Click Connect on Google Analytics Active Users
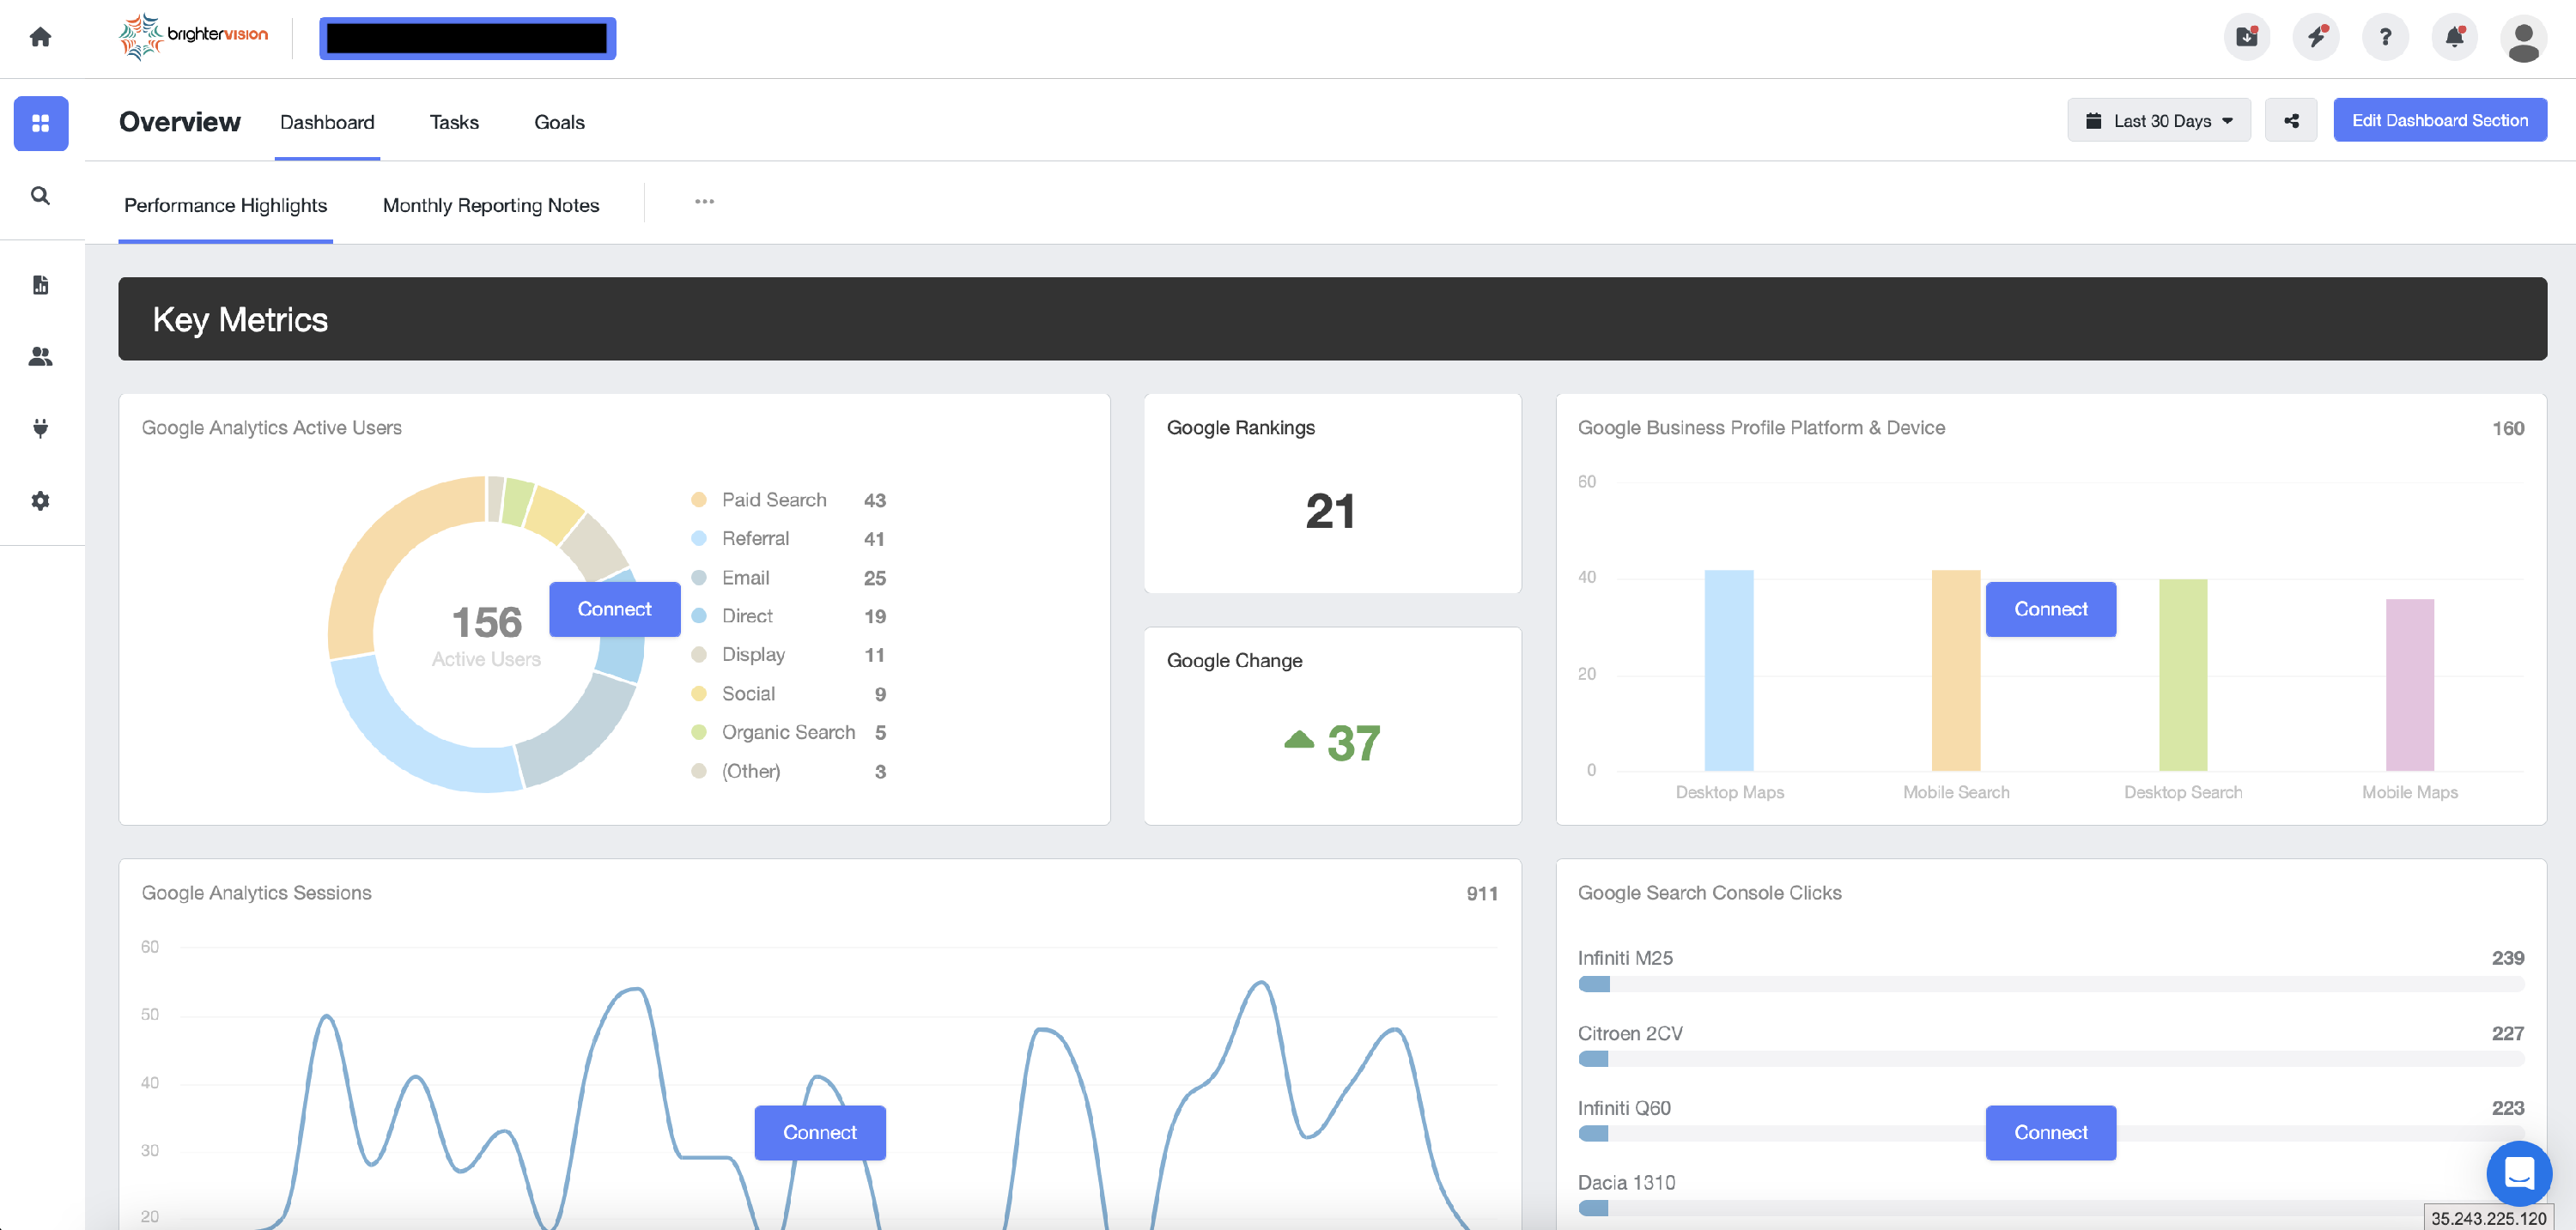2576x1230 pixels. tap(614, 609)
